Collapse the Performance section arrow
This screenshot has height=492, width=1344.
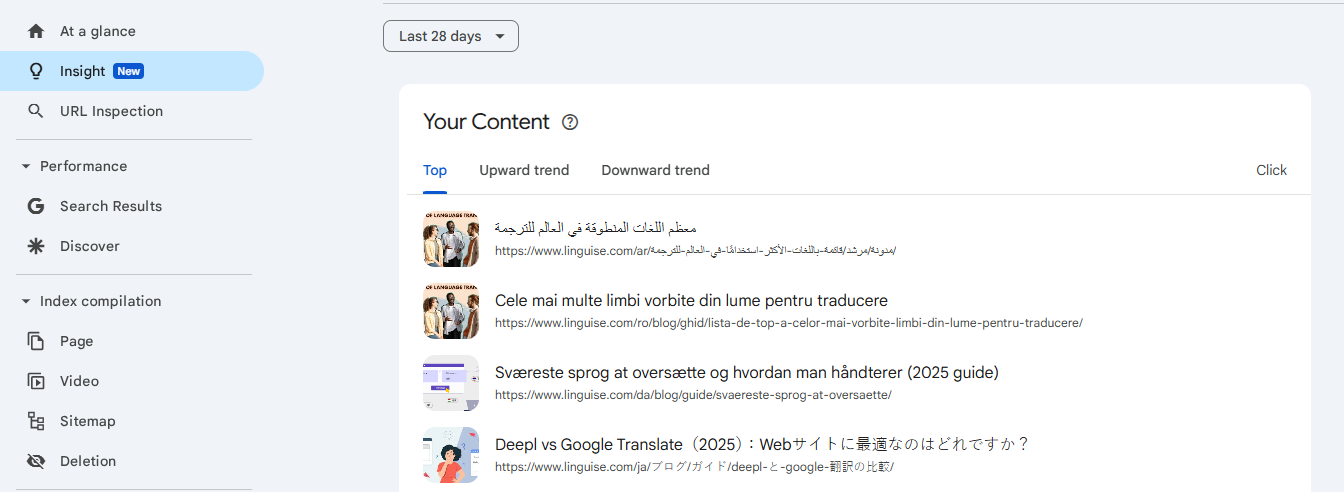pos(26,166)
